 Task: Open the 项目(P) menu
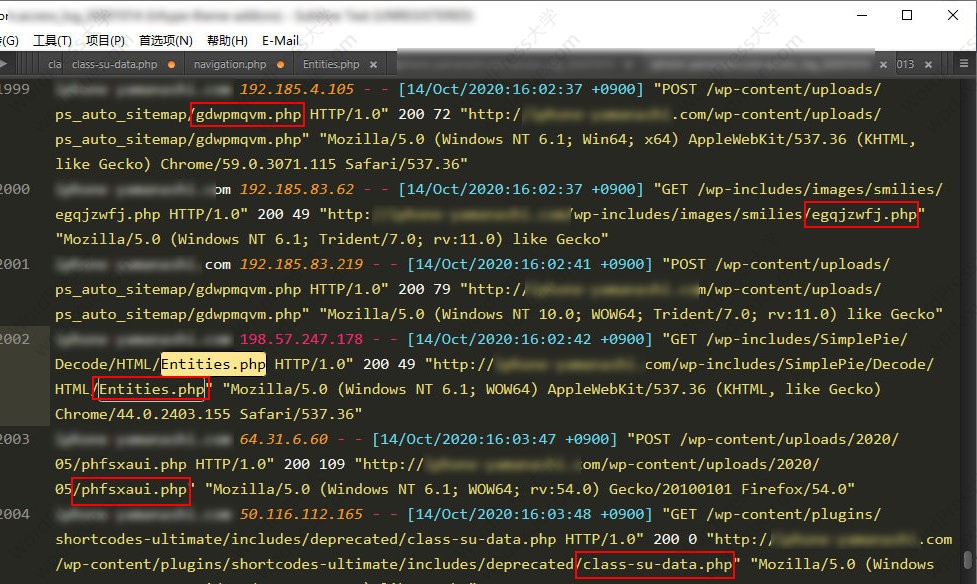pos(105,40)
